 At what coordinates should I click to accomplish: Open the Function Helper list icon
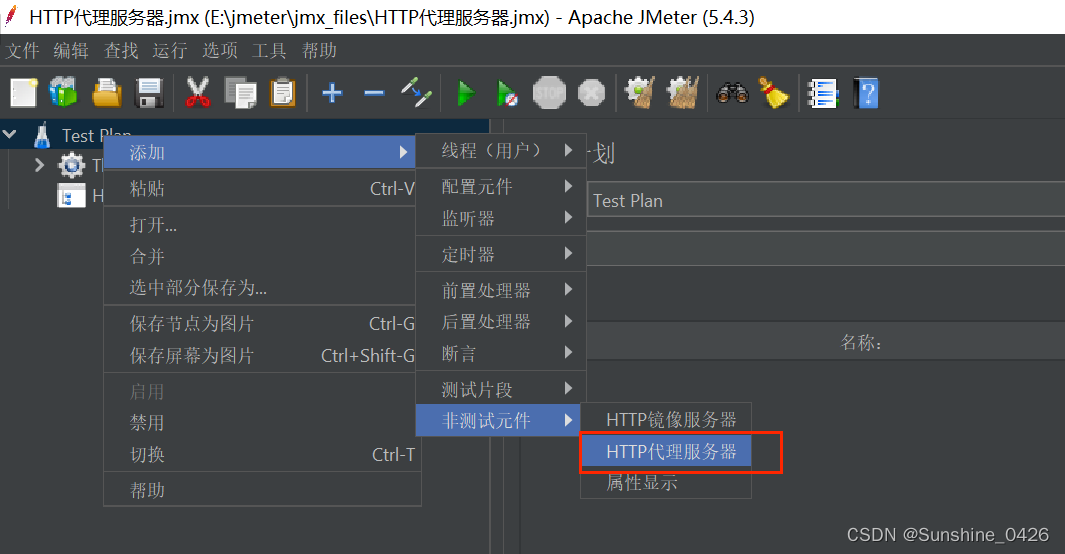(823, 93)
